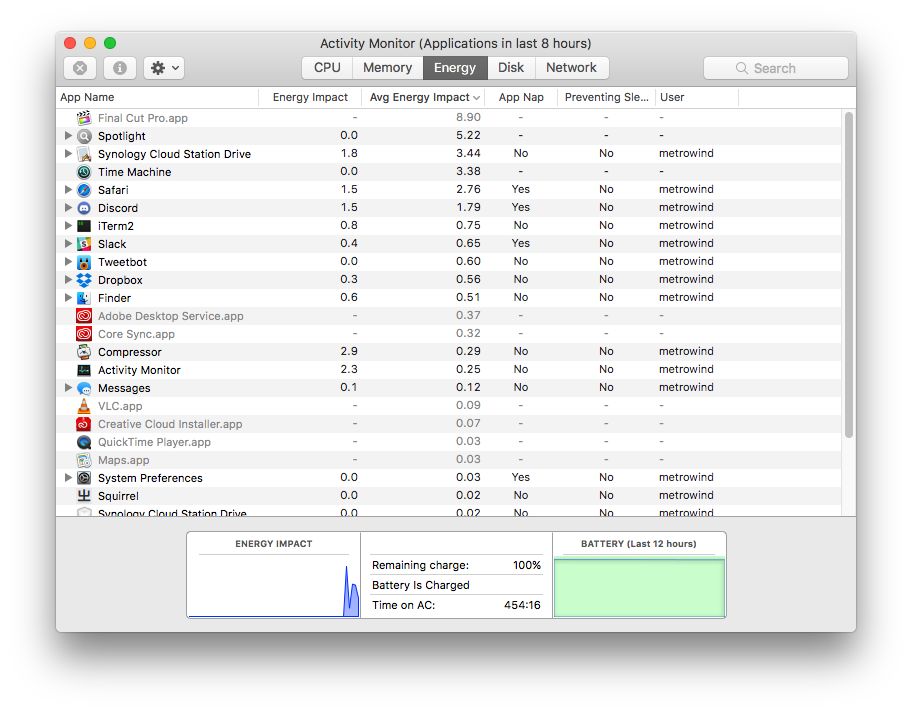
Task: Select the VLC cone icon
Action: click(x=84, y=406)
